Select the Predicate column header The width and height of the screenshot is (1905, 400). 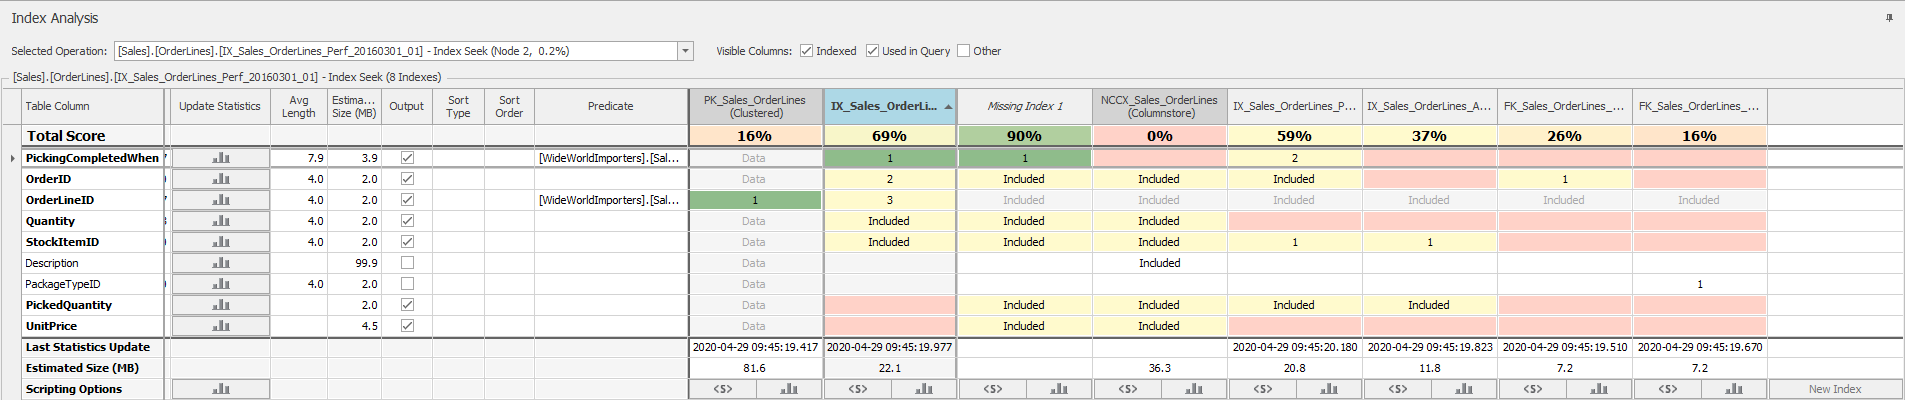tap(610, 106)
